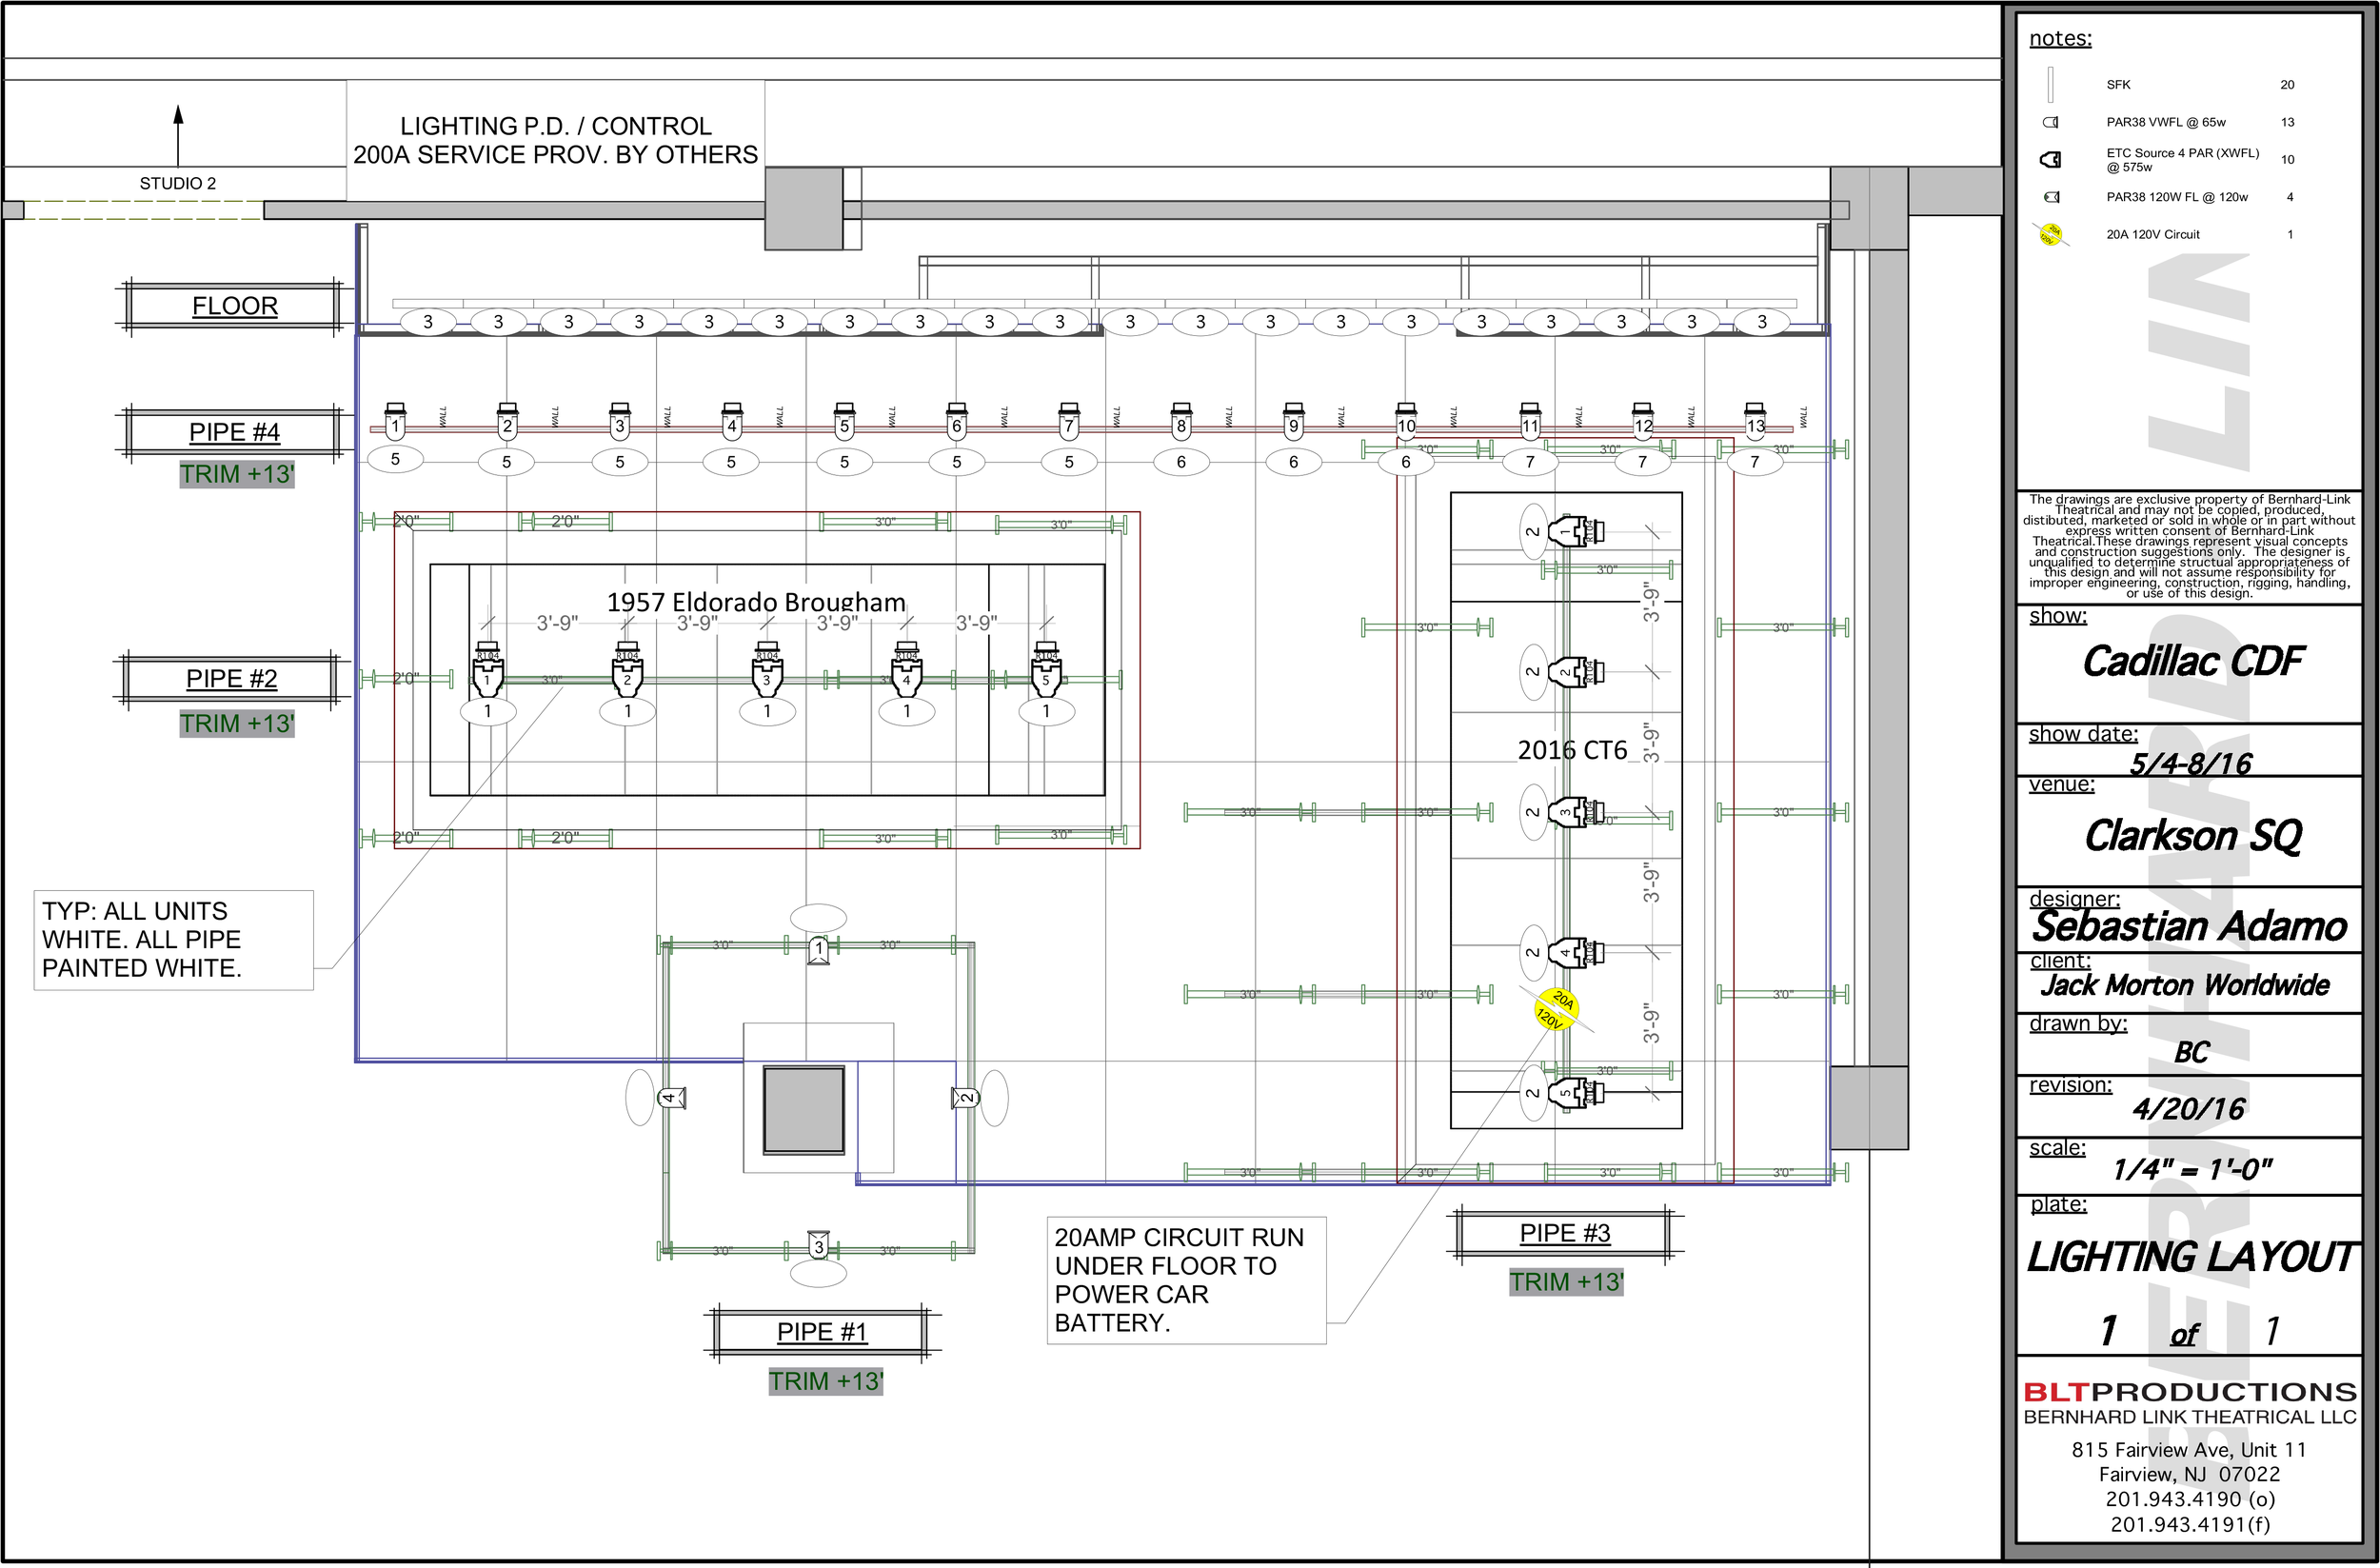
Task: Select fixture 7 on Pipe #4
Action: click(1069, 421)
